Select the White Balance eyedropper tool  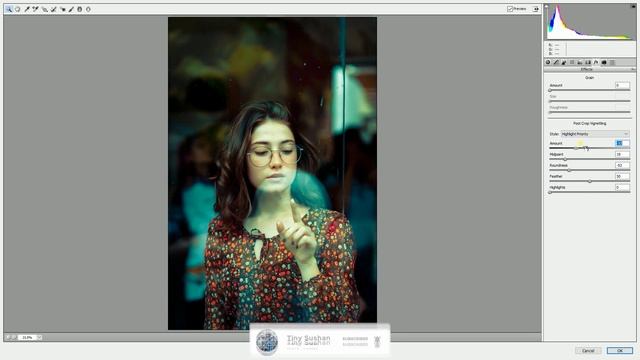(27, 9)
